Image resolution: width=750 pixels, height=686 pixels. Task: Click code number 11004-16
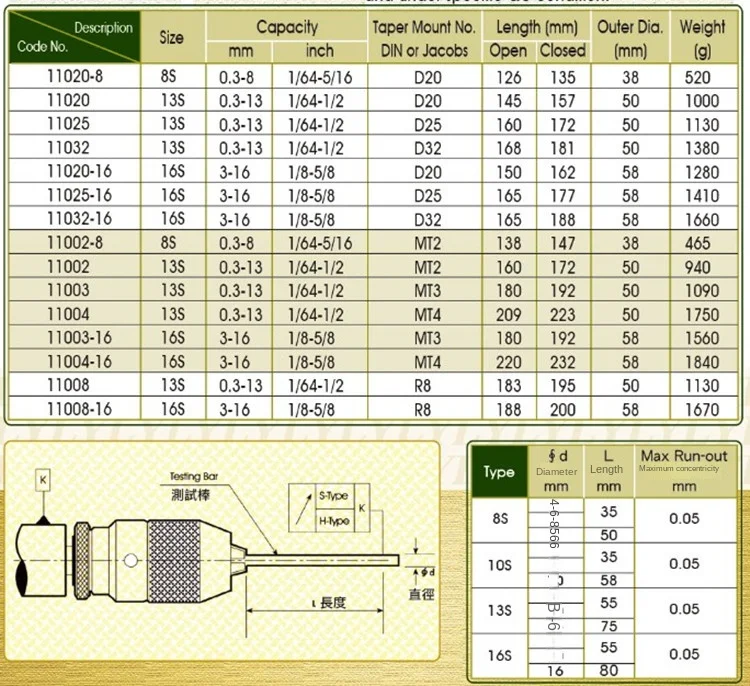pyautogui.click(x=79, y=362)
